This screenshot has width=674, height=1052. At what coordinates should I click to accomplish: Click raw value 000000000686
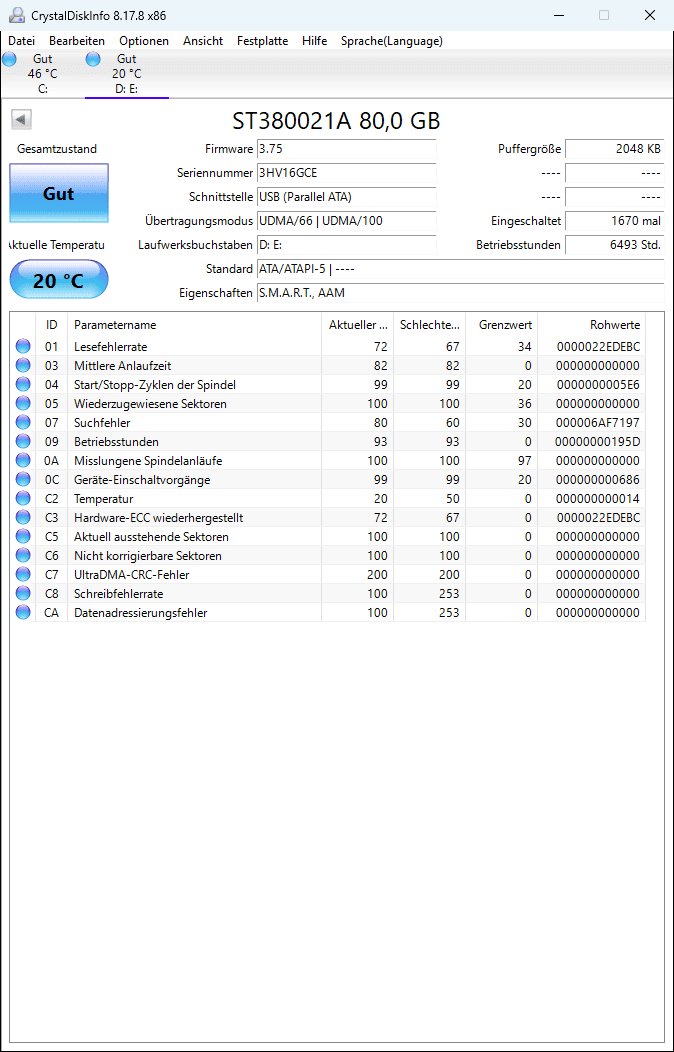click(598, 480)
